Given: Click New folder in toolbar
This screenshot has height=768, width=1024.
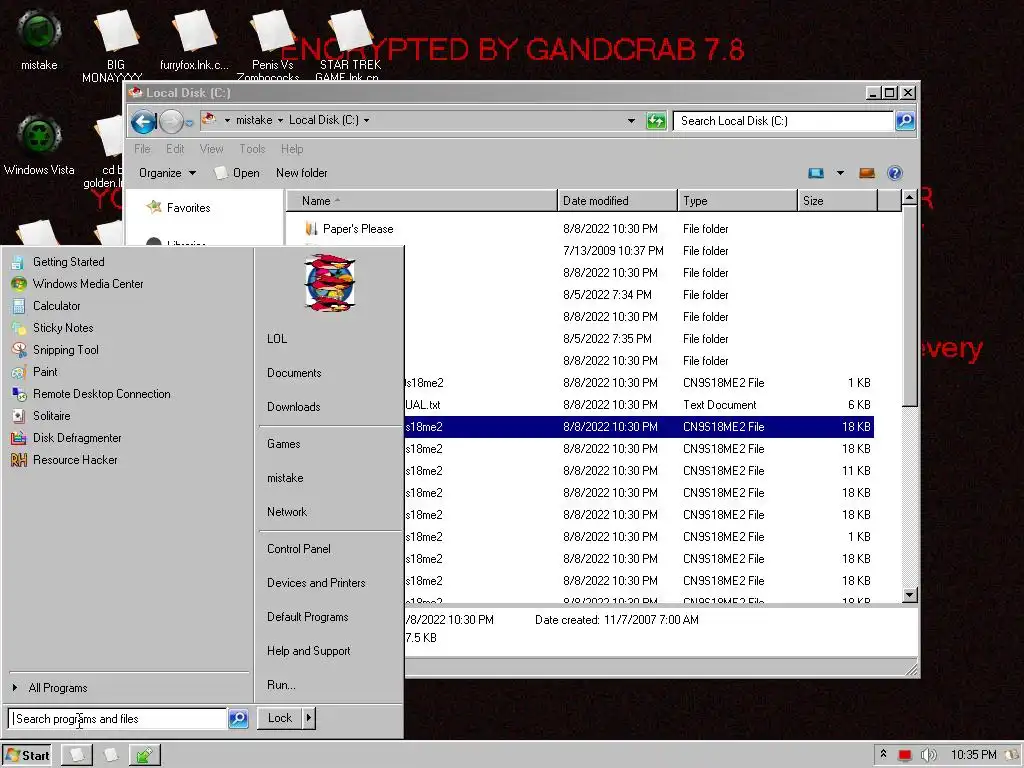Looking at the screenshot, I should point(302,173).
